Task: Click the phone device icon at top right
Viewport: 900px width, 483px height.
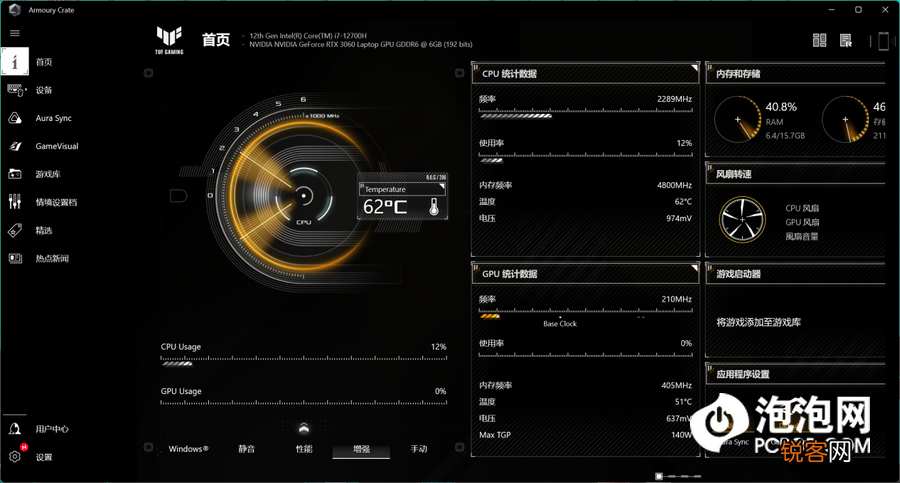Action: (x=883, y=41)
